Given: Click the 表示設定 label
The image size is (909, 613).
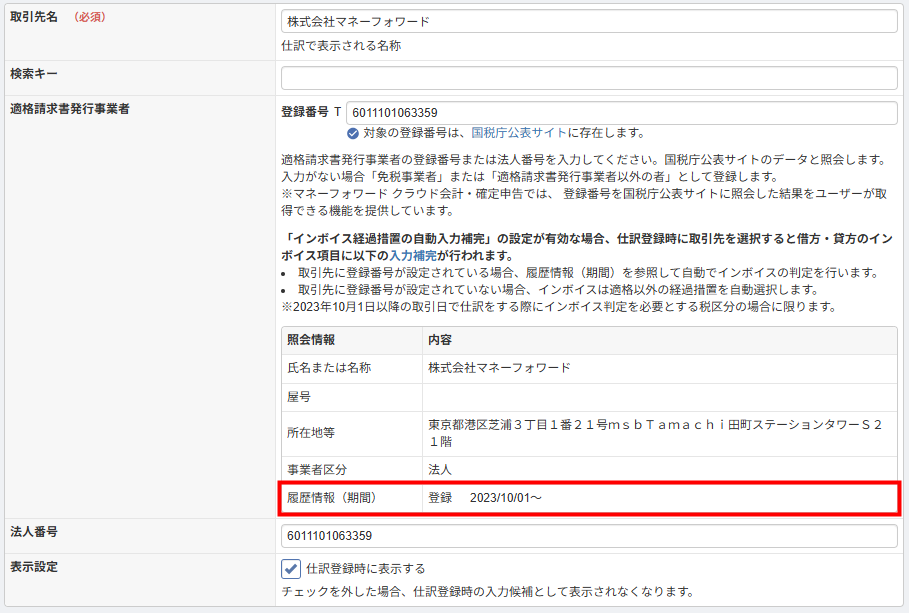Looking at the screenshot, I should coord(34,567).
